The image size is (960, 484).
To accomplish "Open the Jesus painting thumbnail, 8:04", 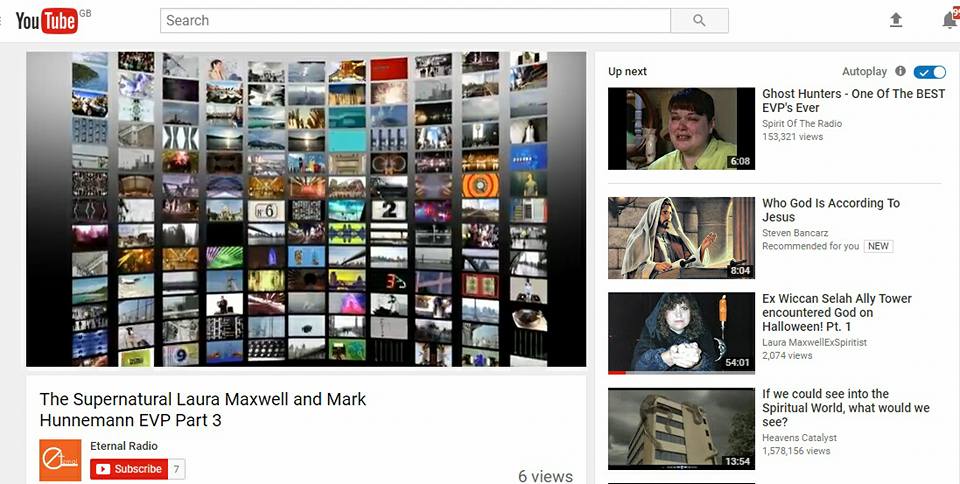I will pos(681,238).
